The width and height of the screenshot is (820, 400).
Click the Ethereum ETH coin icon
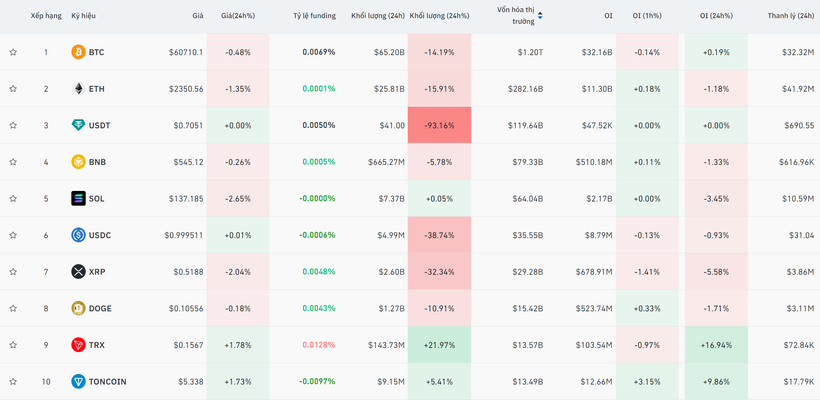78,89
